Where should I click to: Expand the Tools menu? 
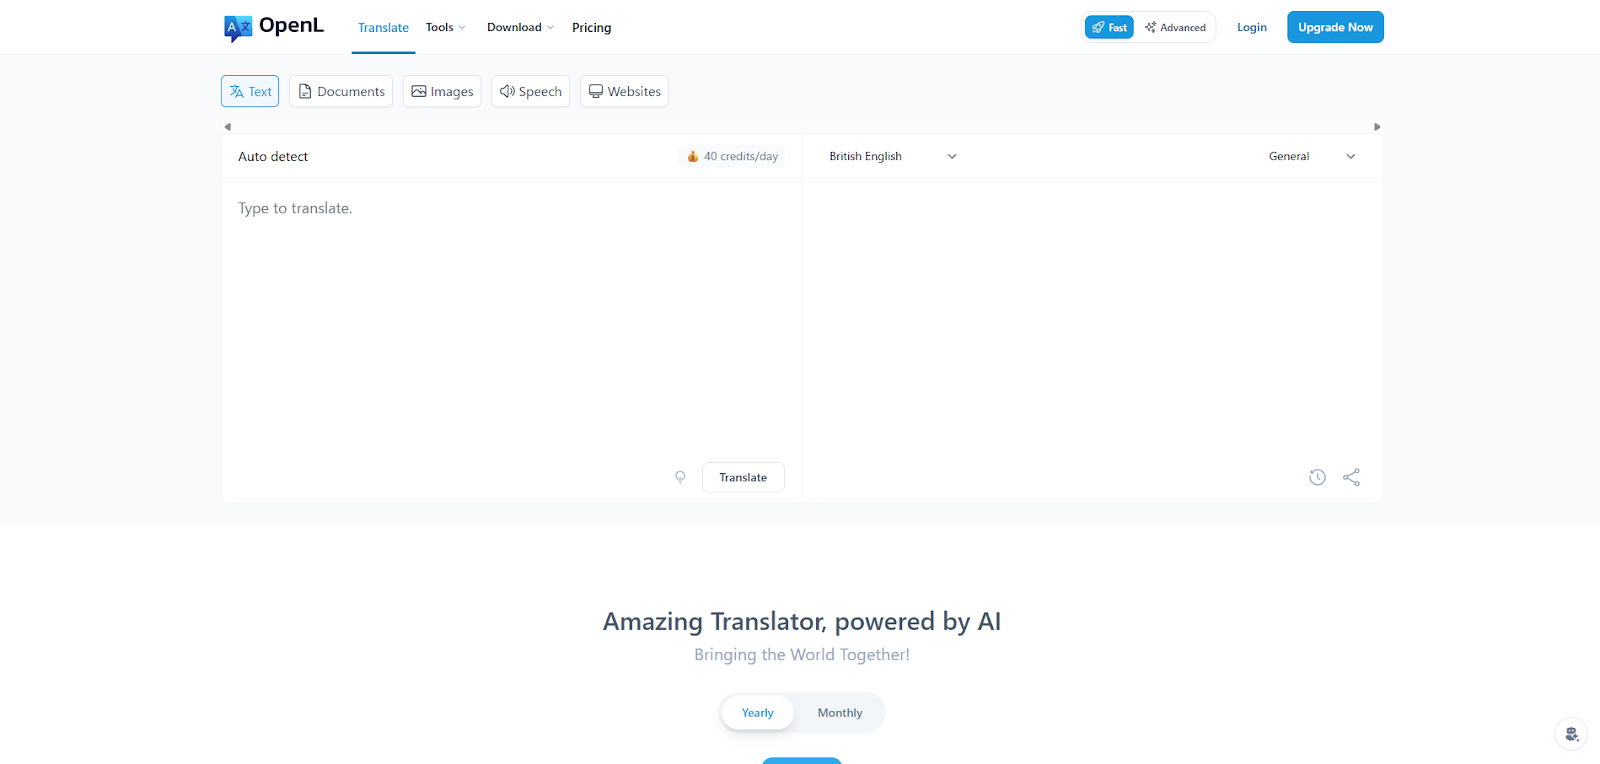(445, 27)
